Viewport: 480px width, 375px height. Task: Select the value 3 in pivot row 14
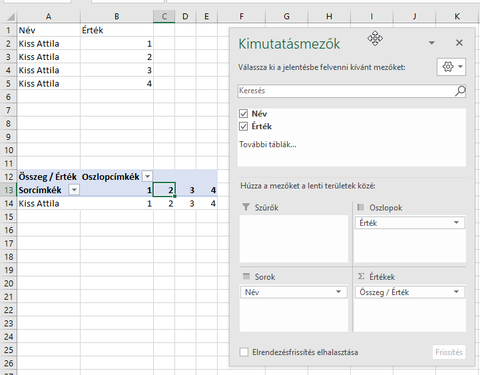(185, 203)
